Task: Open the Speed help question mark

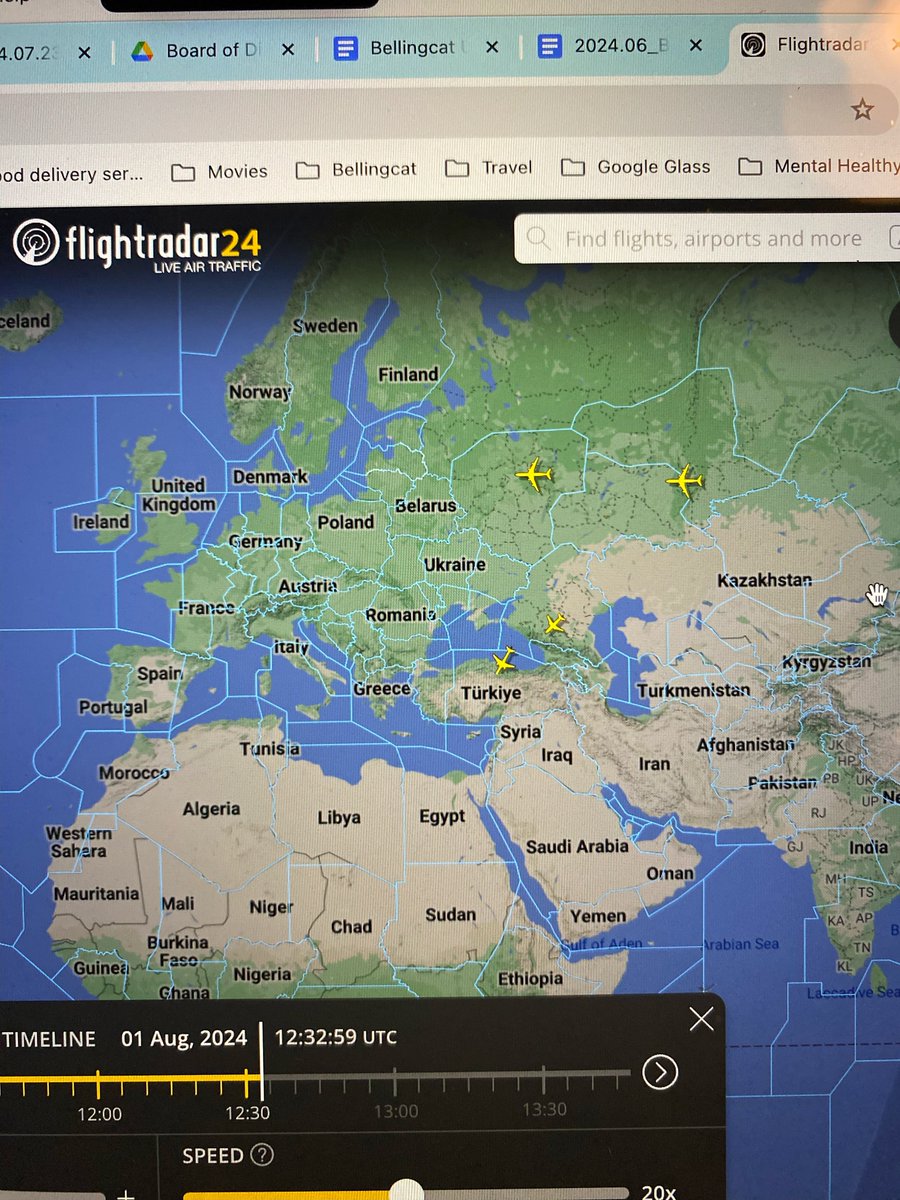Action: coord(261,1155)
